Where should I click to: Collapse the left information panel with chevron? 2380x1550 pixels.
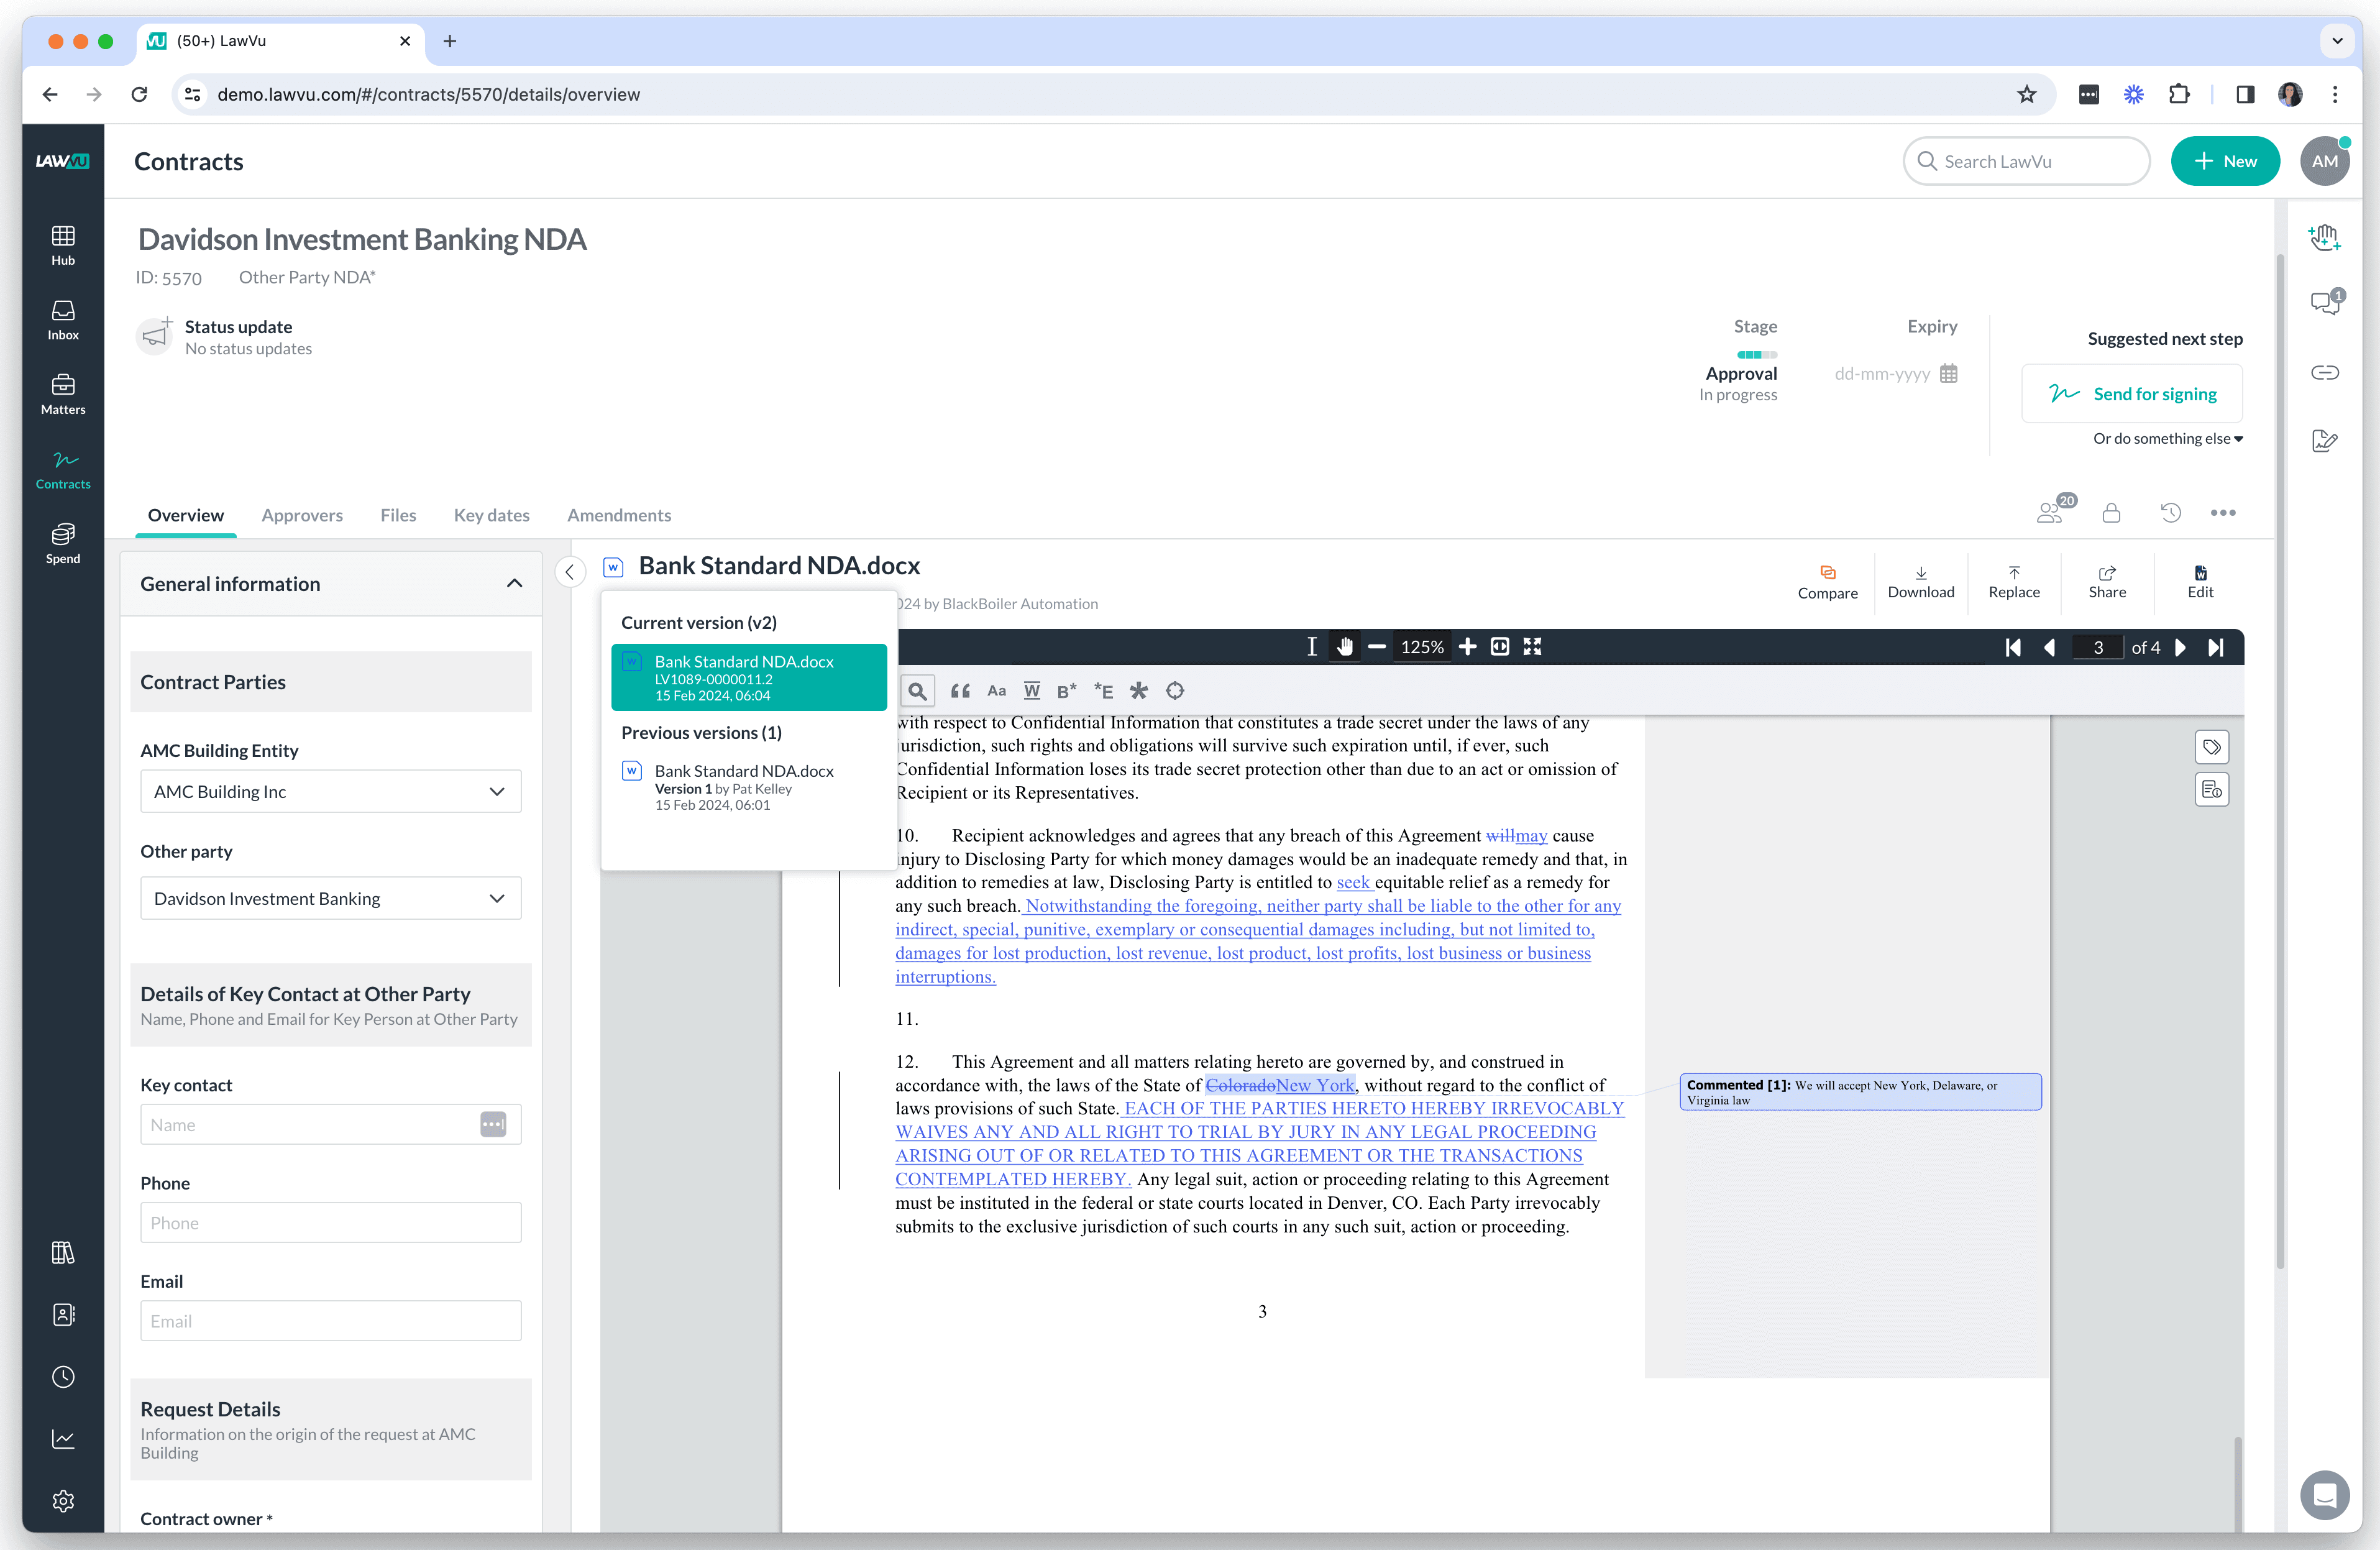570,572
